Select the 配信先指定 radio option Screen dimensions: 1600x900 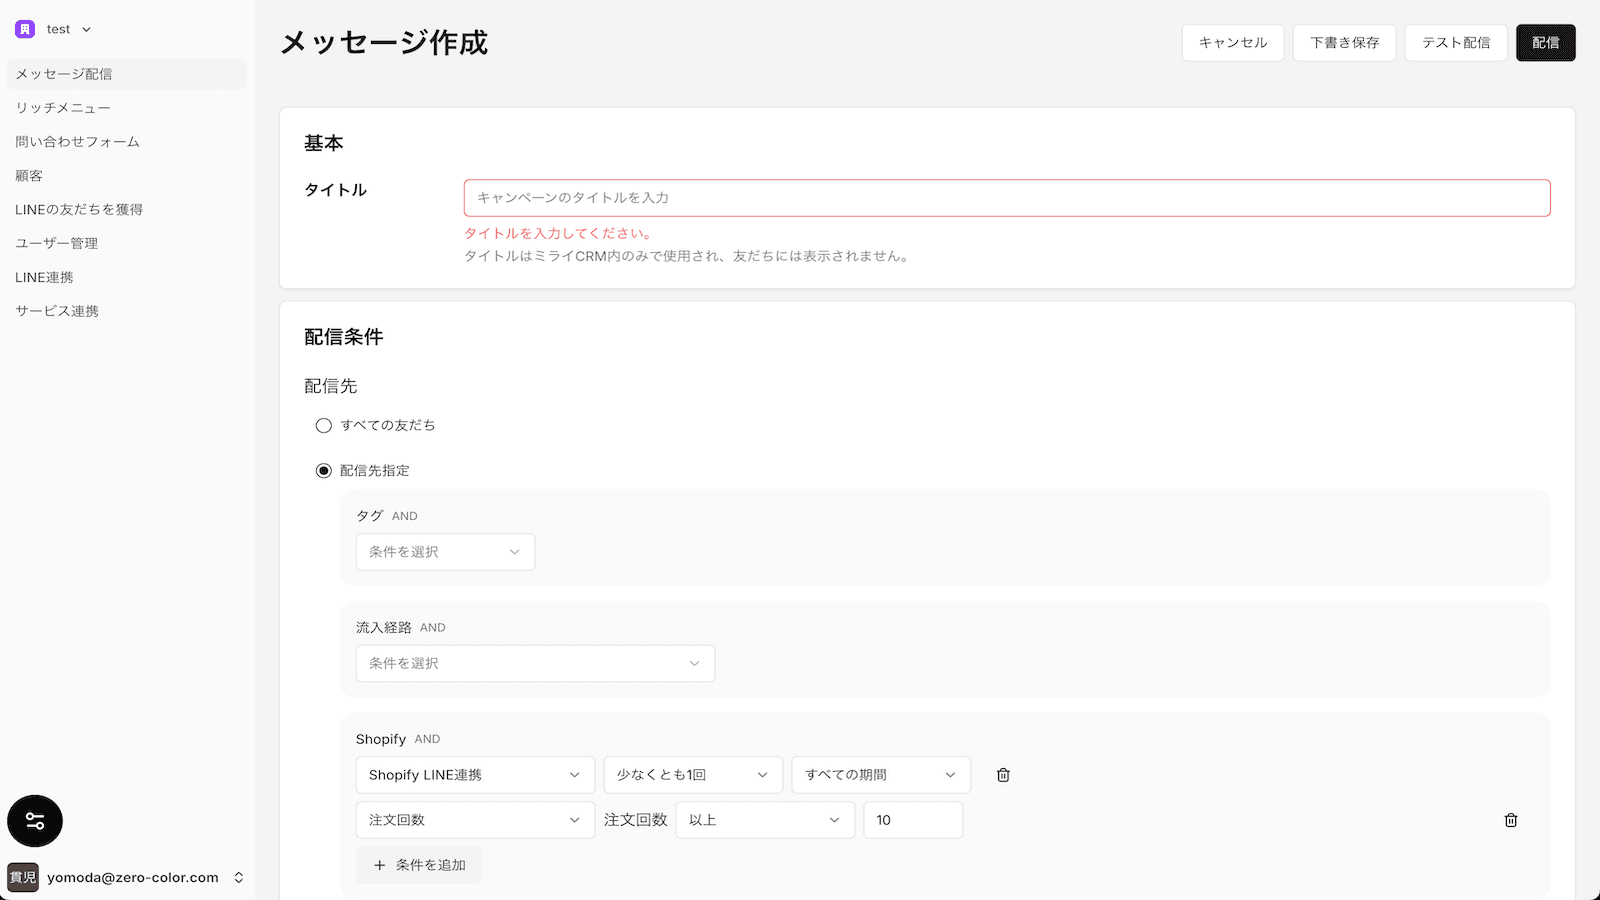click(323, 470)
